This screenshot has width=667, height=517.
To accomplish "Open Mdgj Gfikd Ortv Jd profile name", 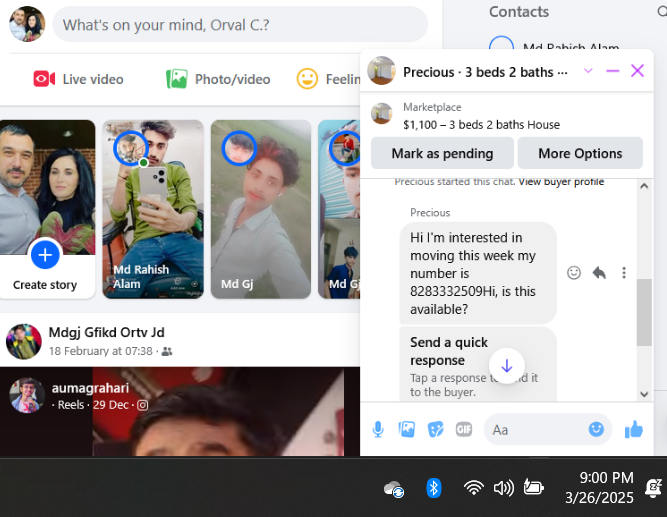I will [x=106, y=332].
